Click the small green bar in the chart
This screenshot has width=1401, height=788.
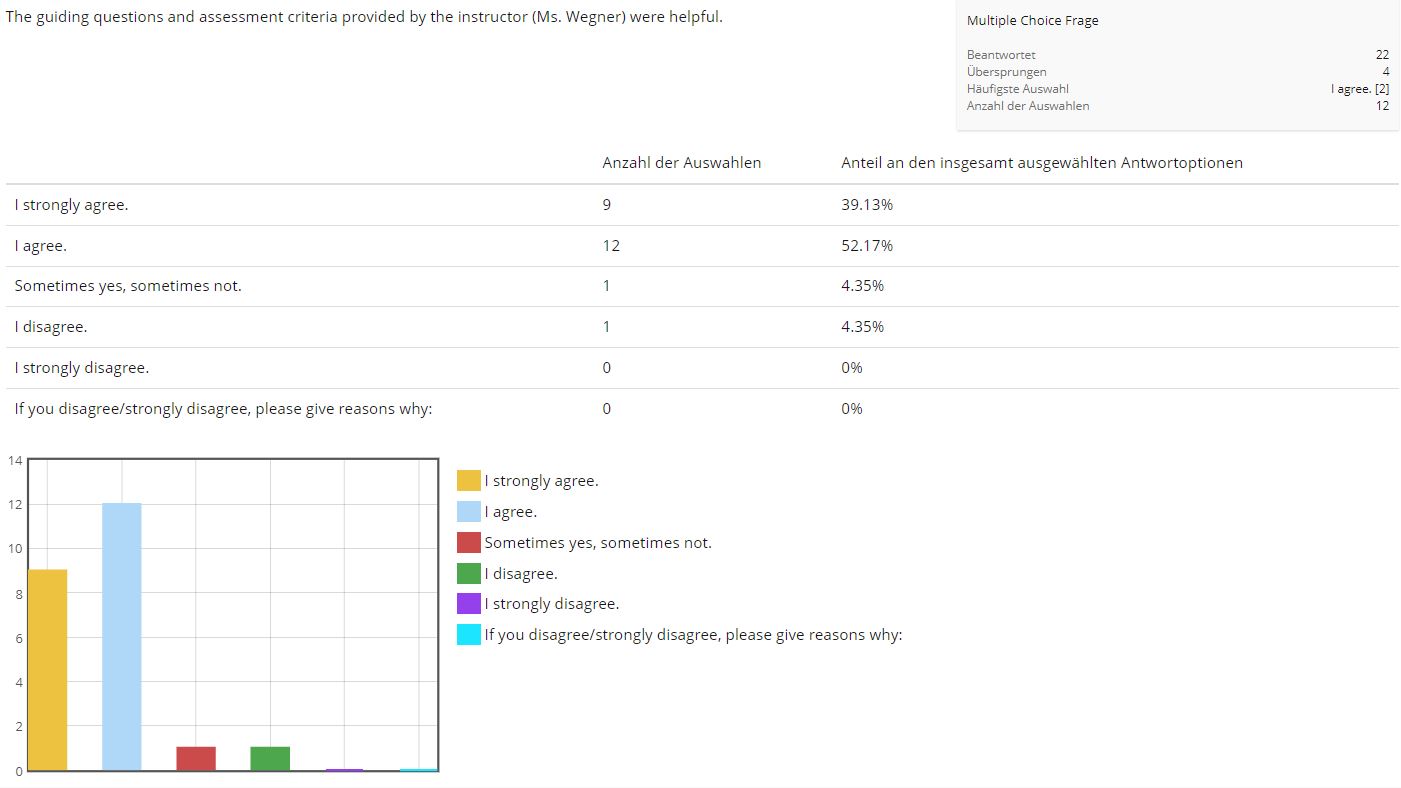pyautogui.click(x=270, y=758)
